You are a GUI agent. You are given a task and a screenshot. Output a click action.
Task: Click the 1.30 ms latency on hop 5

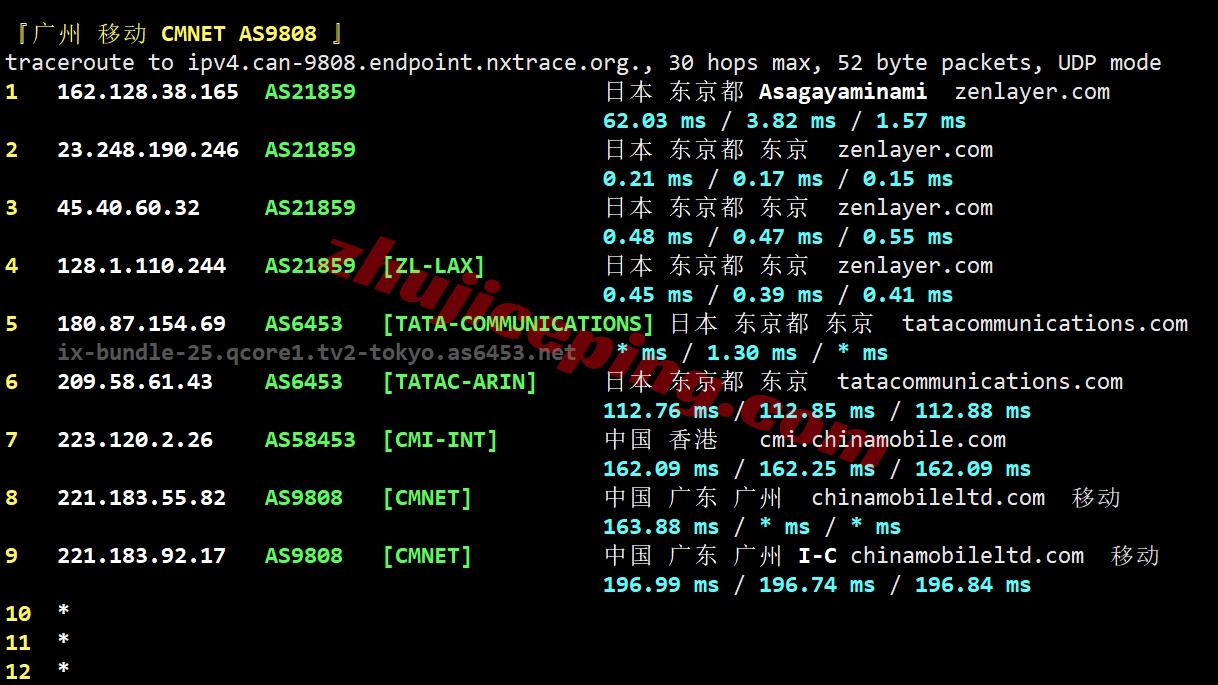tap(752, 353)
